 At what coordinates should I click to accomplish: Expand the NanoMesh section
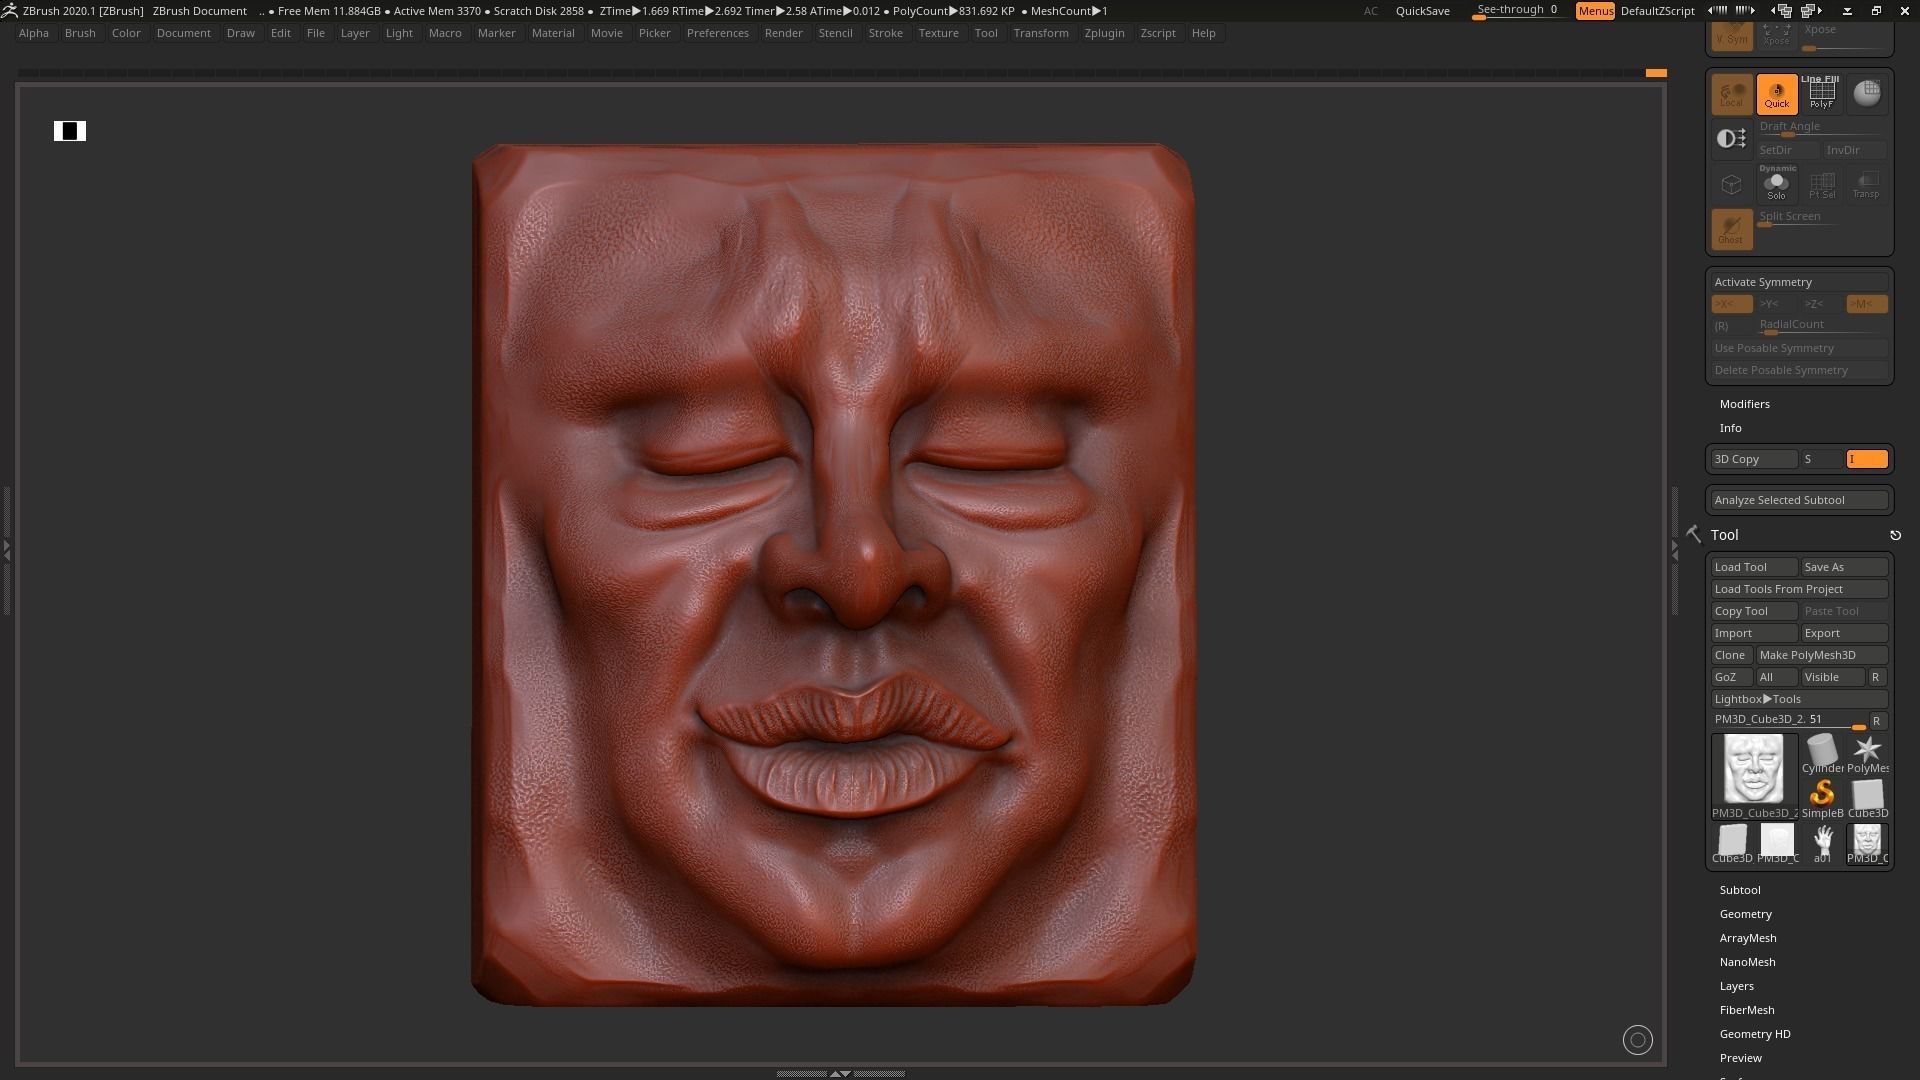1747,962
